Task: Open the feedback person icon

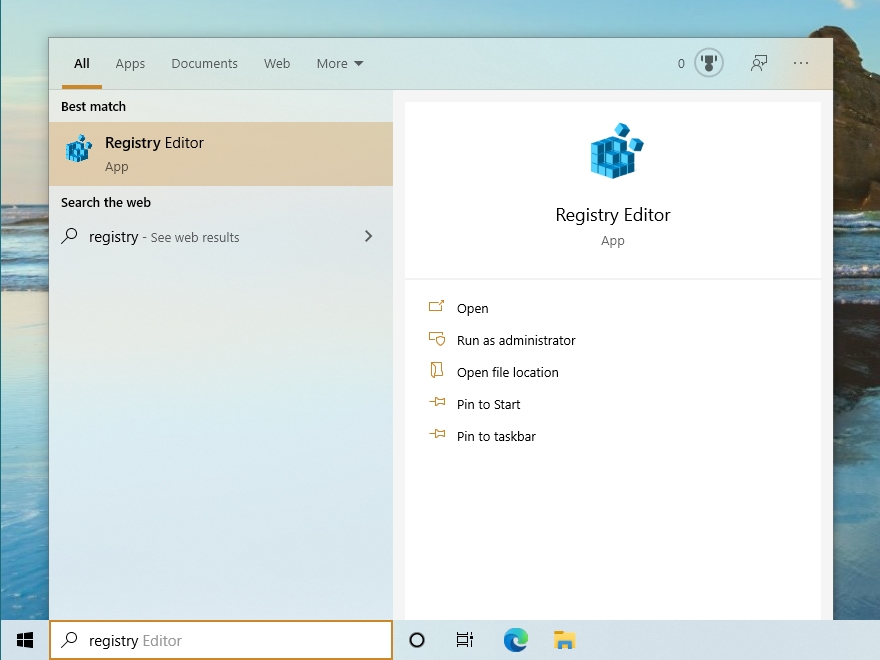Action: coord(759,63)
